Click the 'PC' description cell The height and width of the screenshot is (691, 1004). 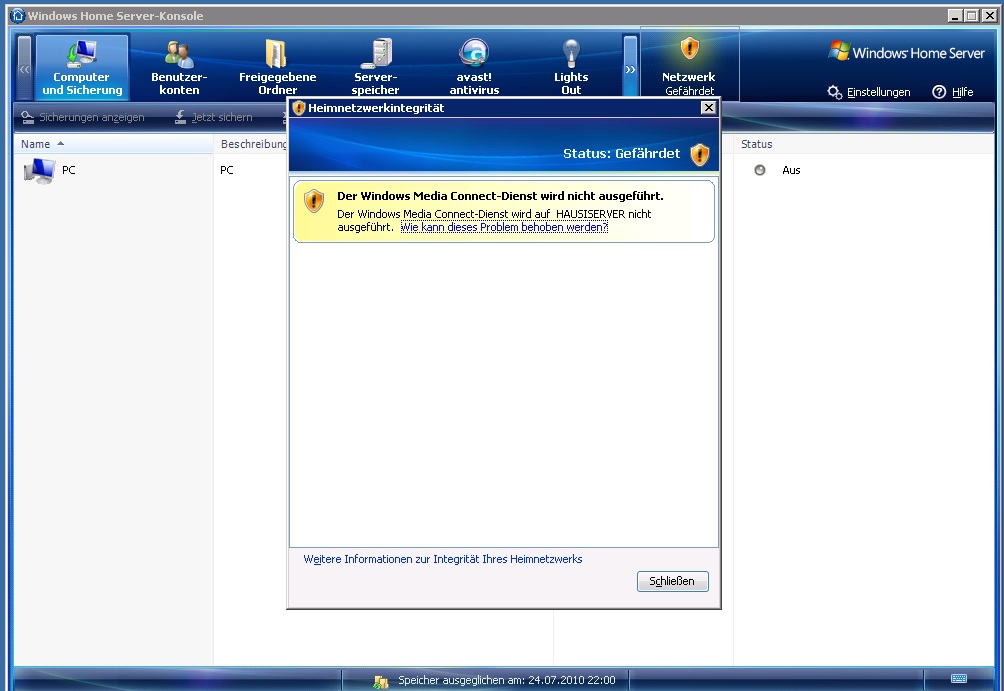(x=227, y=170)
